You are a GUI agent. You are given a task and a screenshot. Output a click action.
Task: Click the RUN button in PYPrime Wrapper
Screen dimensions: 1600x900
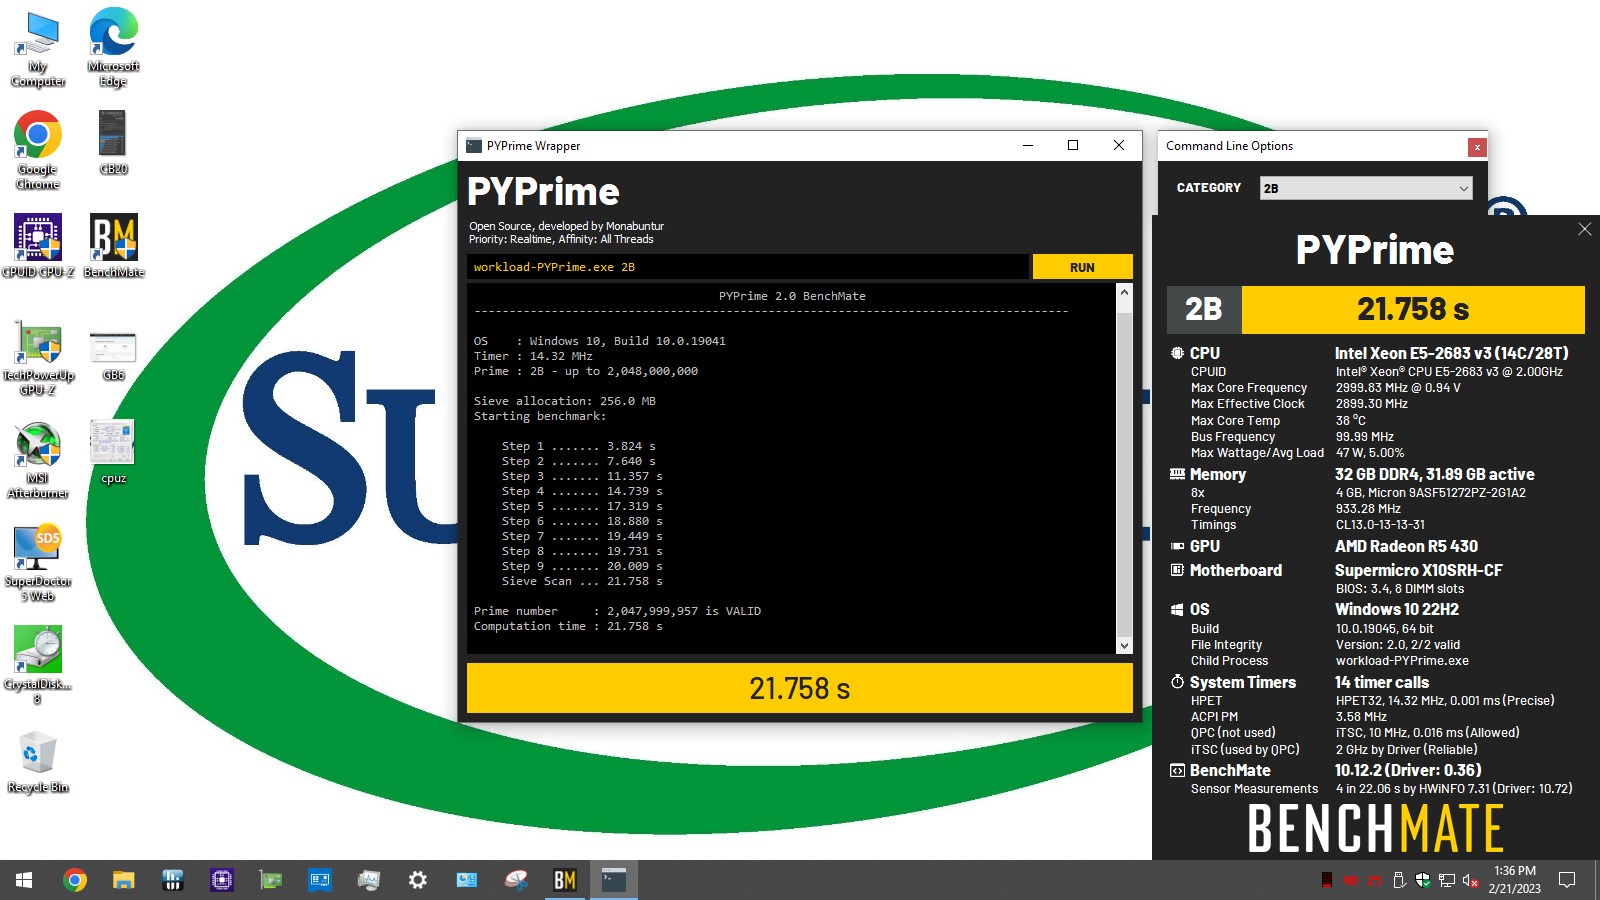tap(1082, 267)
